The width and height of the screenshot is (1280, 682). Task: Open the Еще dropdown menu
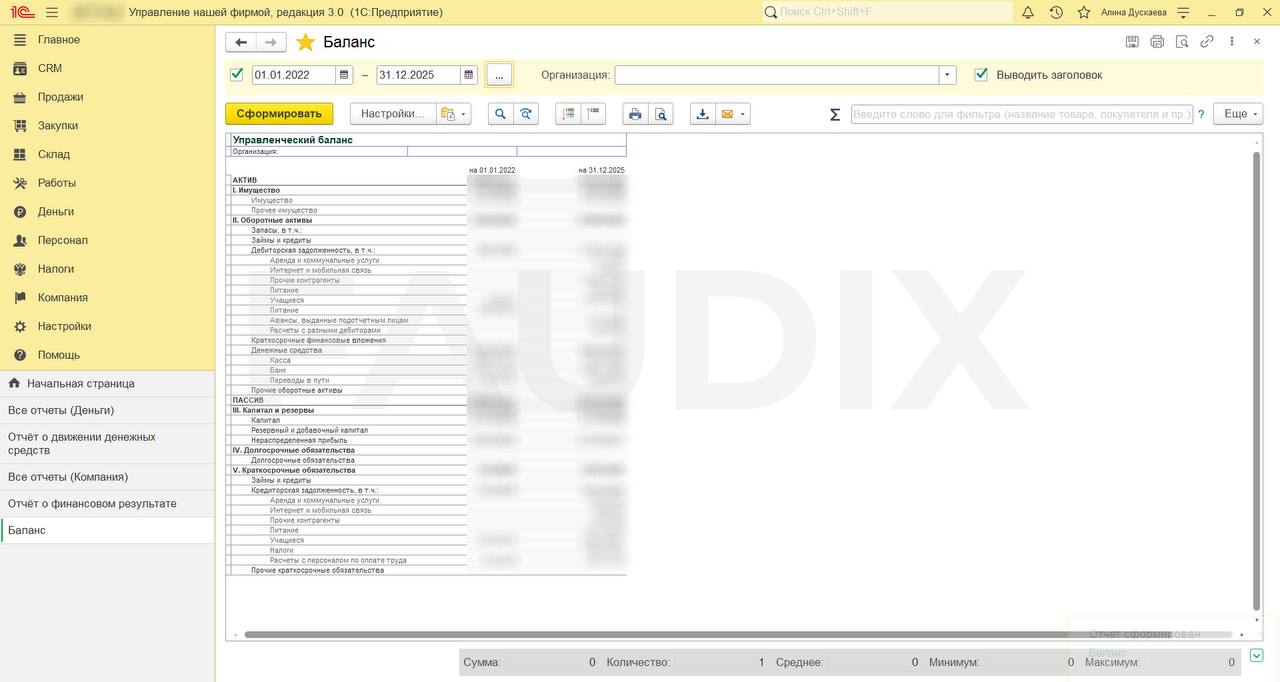click(1238, 114)
